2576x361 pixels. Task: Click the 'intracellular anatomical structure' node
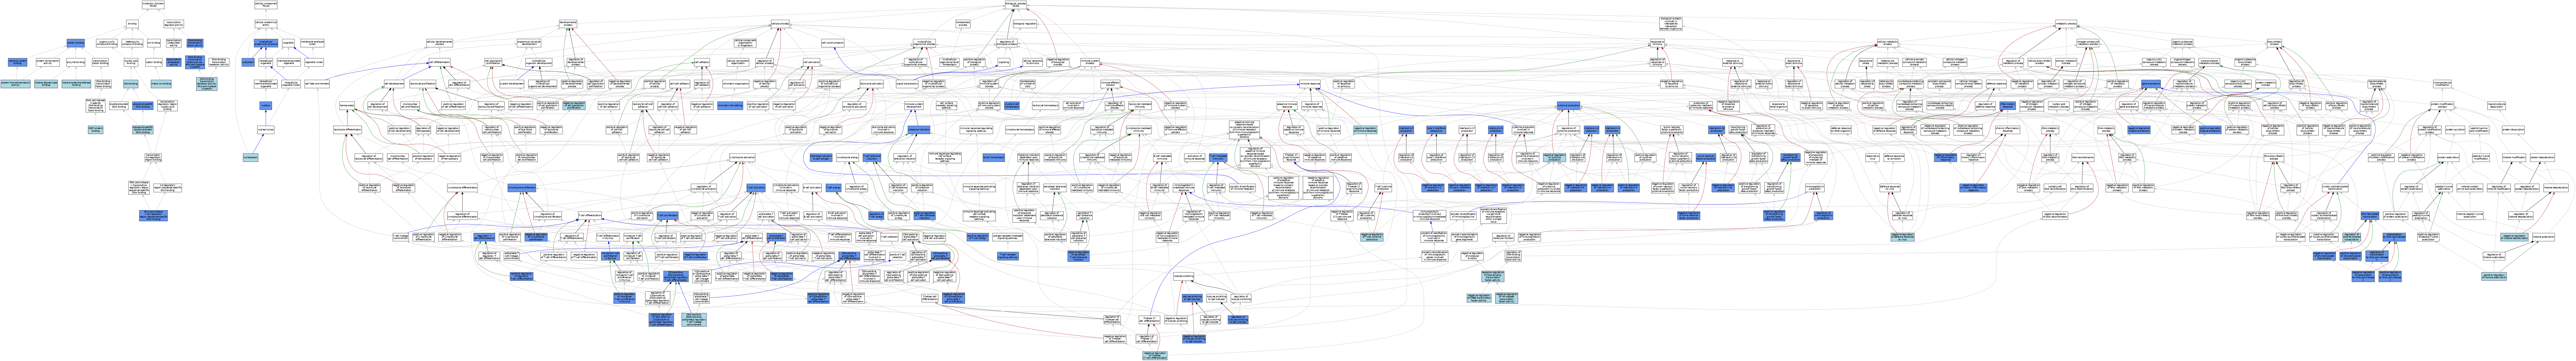(266, 43)
